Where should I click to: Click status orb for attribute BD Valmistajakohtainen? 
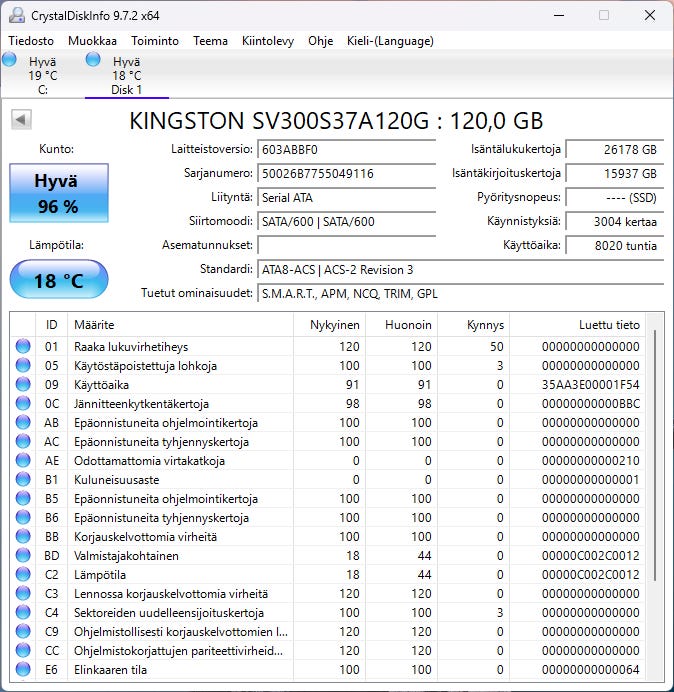(23, 555)
